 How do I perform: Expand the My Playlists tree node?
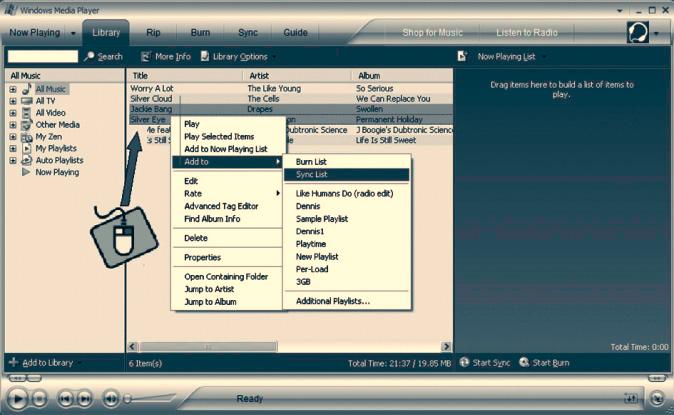point(13,149)
